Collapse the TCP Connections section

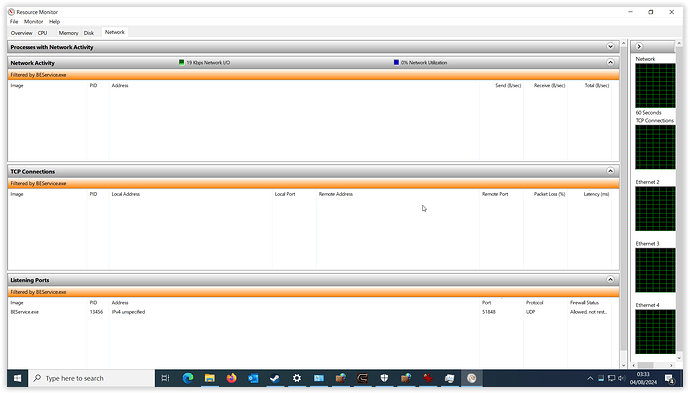click(x=610, y=171)
